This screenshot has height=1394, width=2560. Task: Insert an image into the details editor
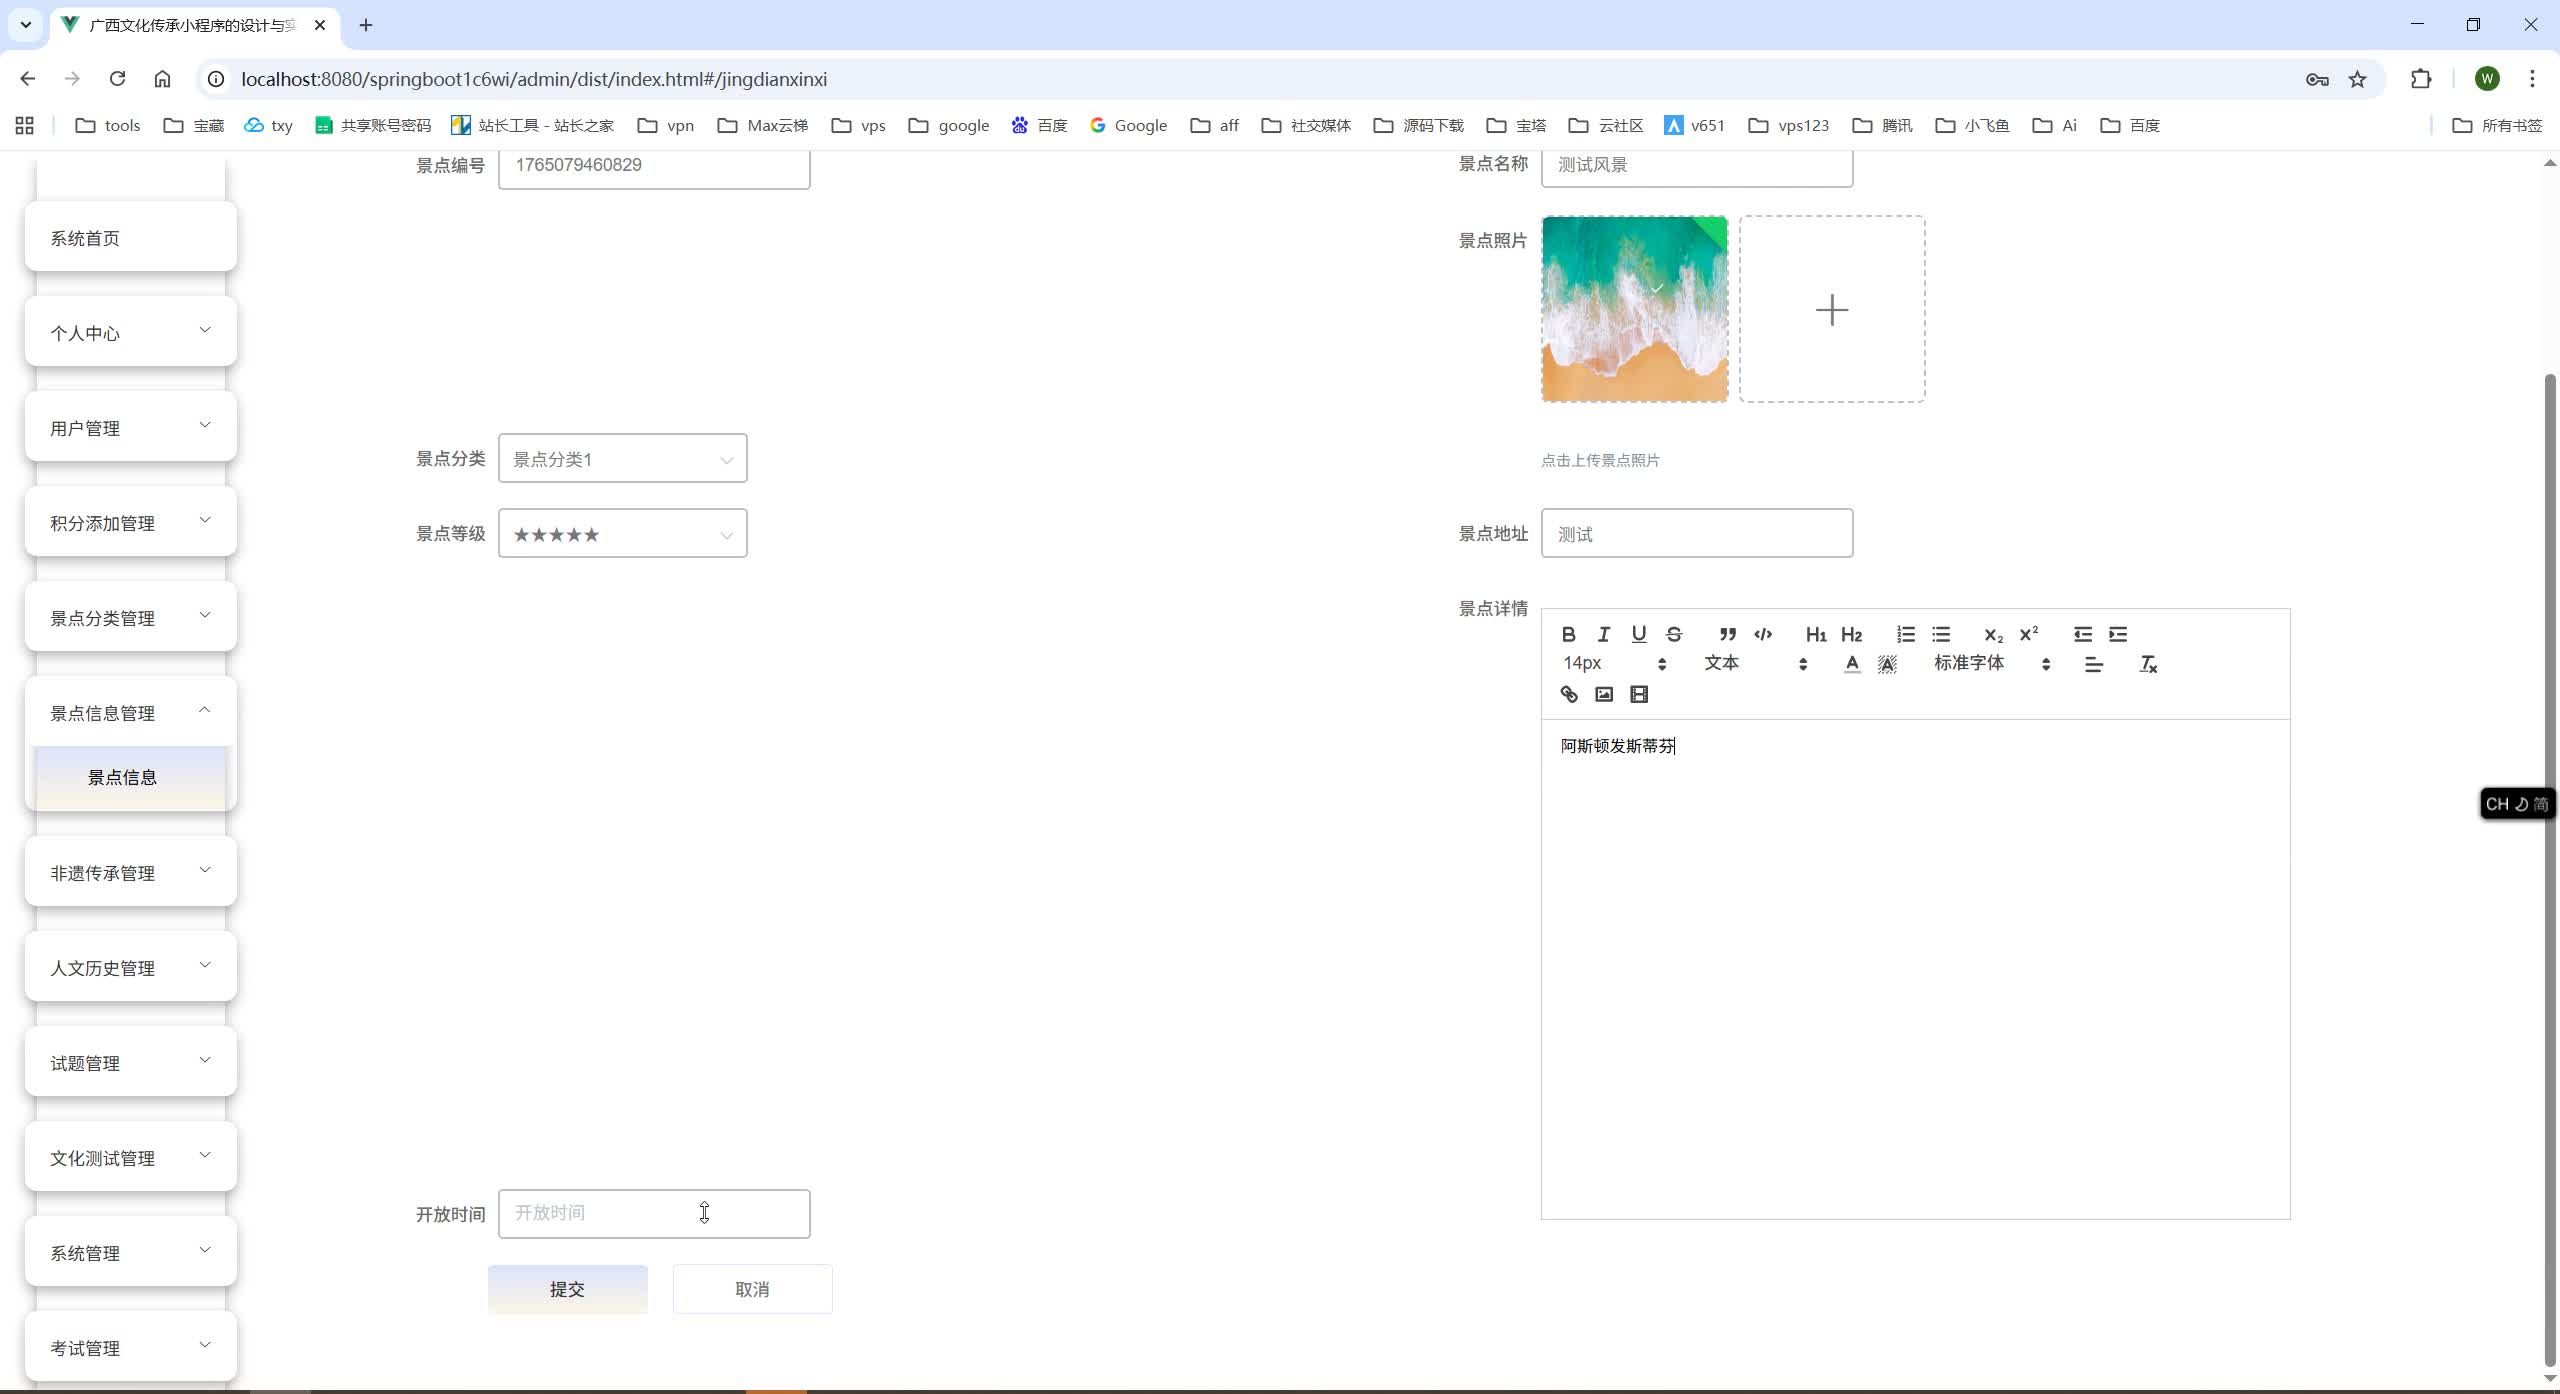(1602, 693)
